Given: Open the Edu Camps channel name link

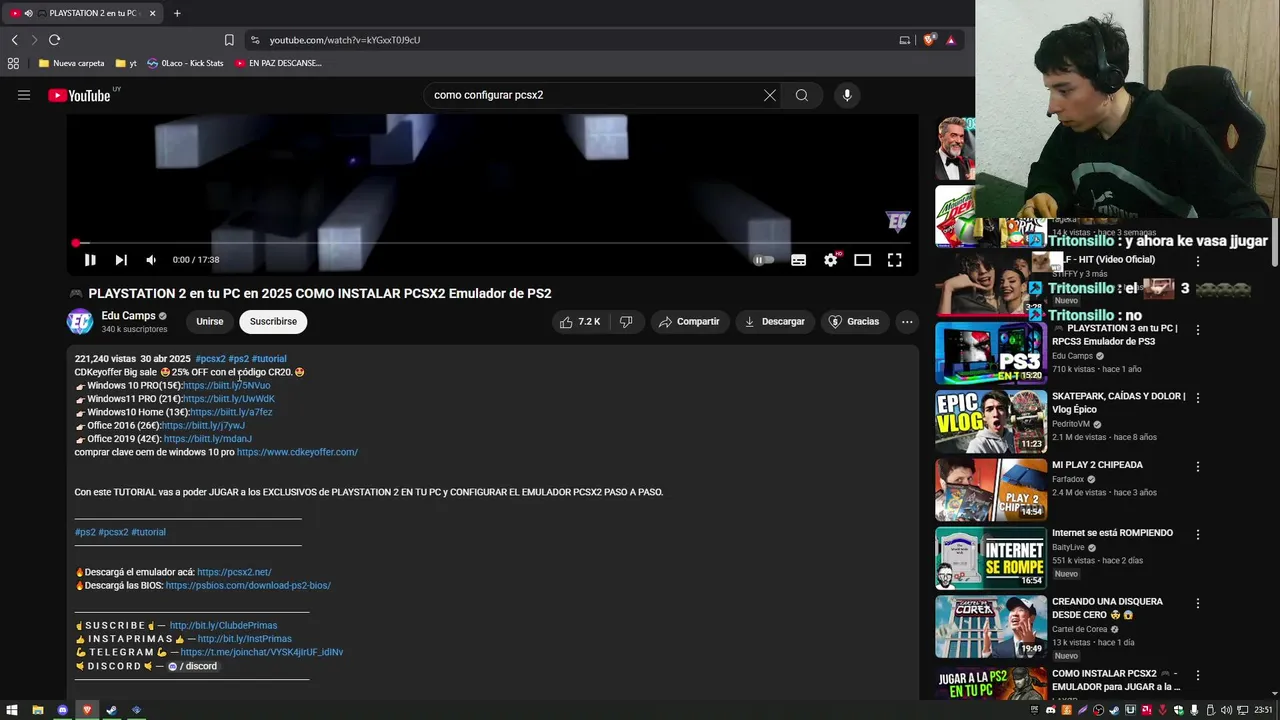Looking at the screenshot, I should [x=128, y=316].
